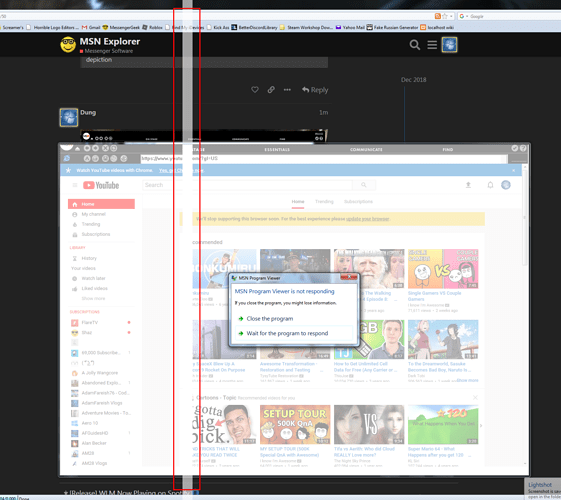Open the YouTube guide hamburger icon

pos(75,185)
